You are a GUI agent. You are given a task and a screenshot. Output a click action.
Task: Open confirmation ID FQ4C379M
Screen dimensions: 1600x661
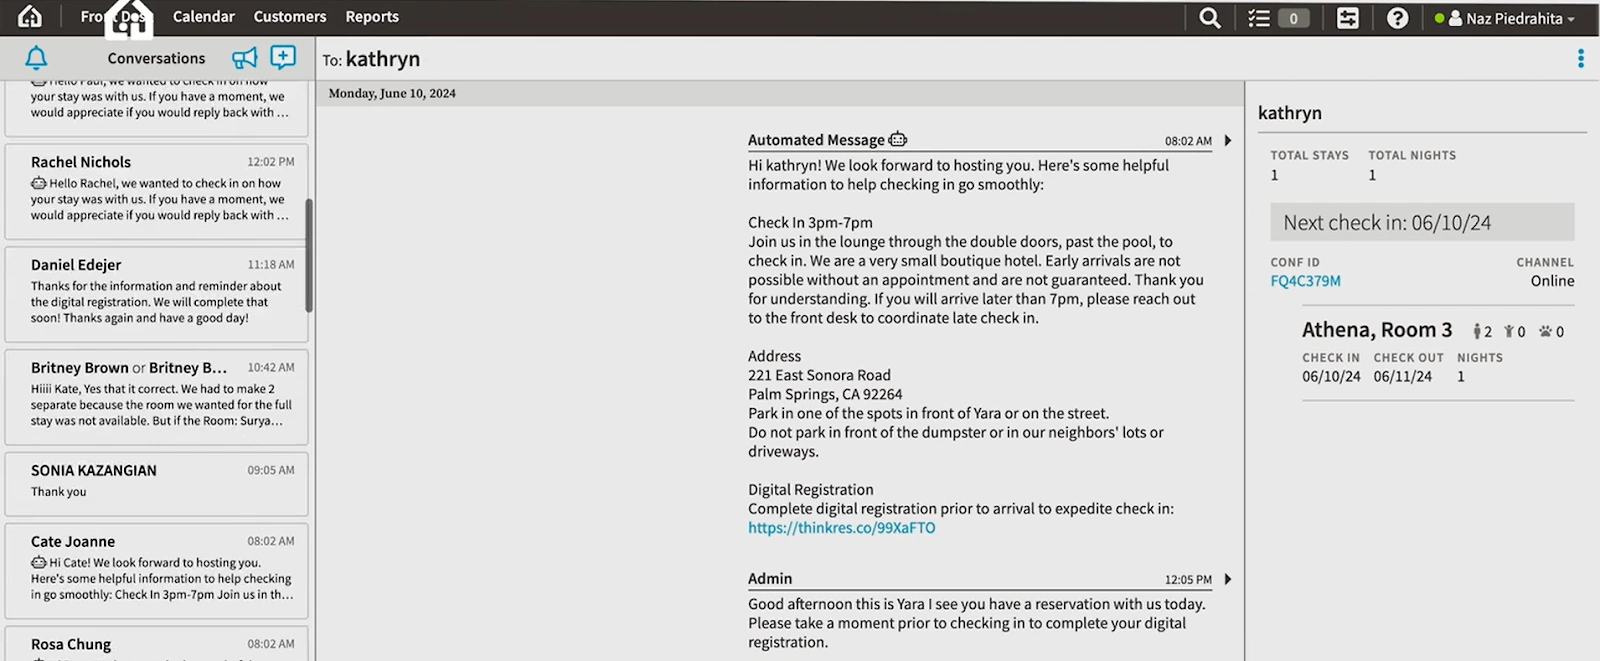tap(1306, 281)
